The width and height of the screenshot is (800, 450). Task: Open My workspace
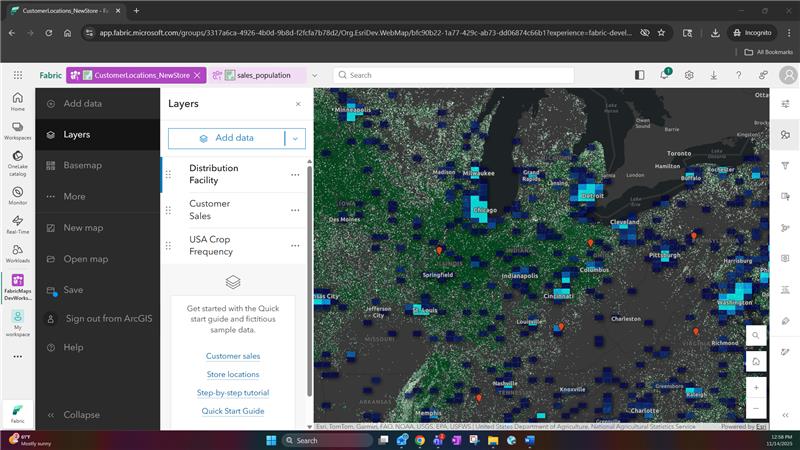tap(17, 323)
